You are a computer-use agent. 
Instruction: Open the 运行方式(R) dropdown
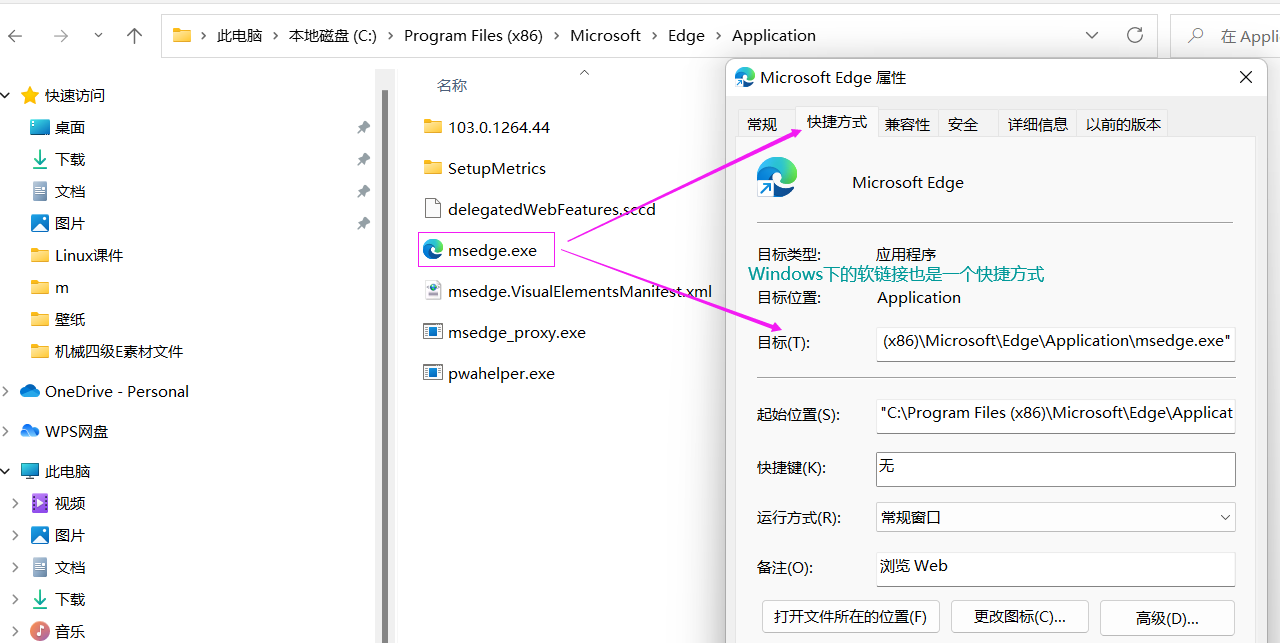1056,517
